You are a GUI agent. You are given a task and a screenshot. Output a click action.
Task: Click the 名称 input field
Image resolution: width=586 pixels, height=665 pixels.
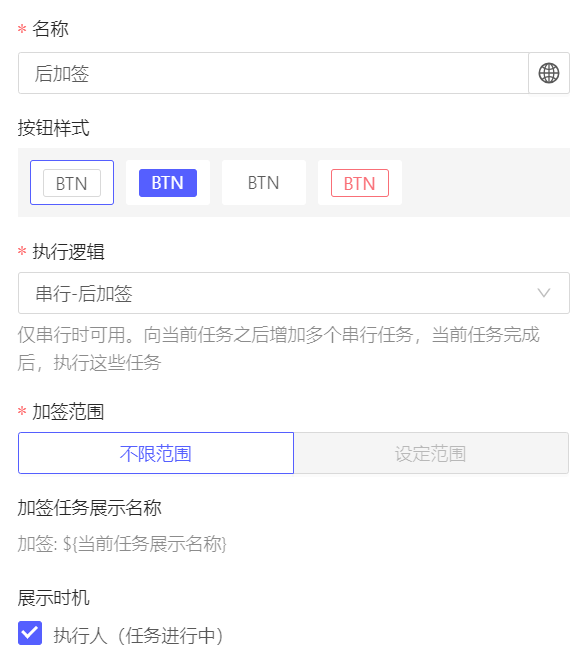pos(273,73)
